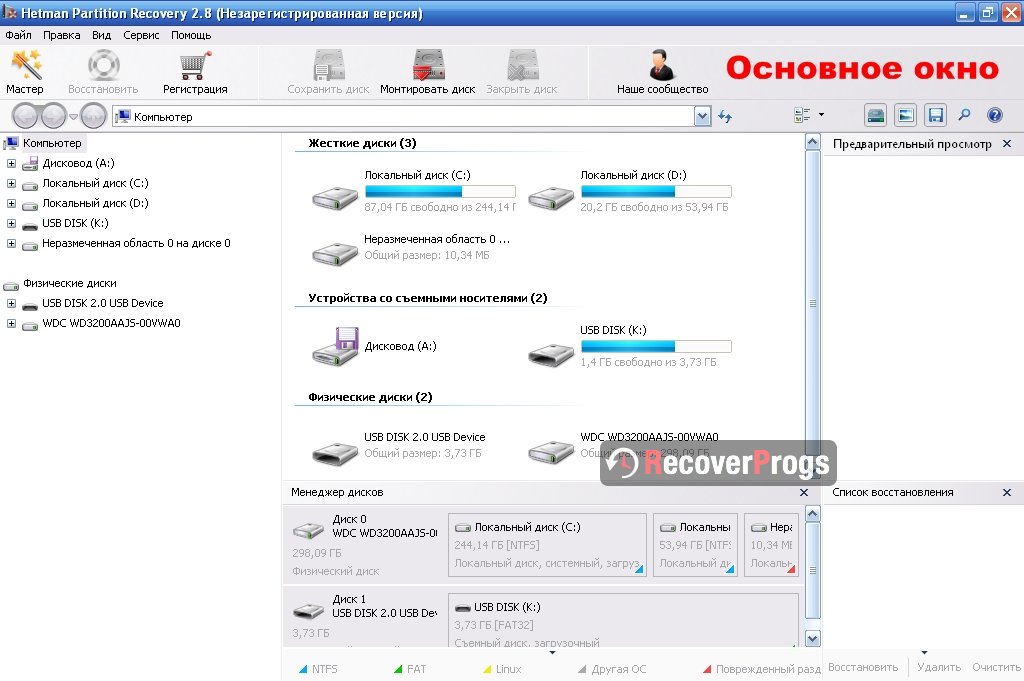Open the view mode dropdown arrow
This screenshot has width=1024, height=681.
click(821, 115)
